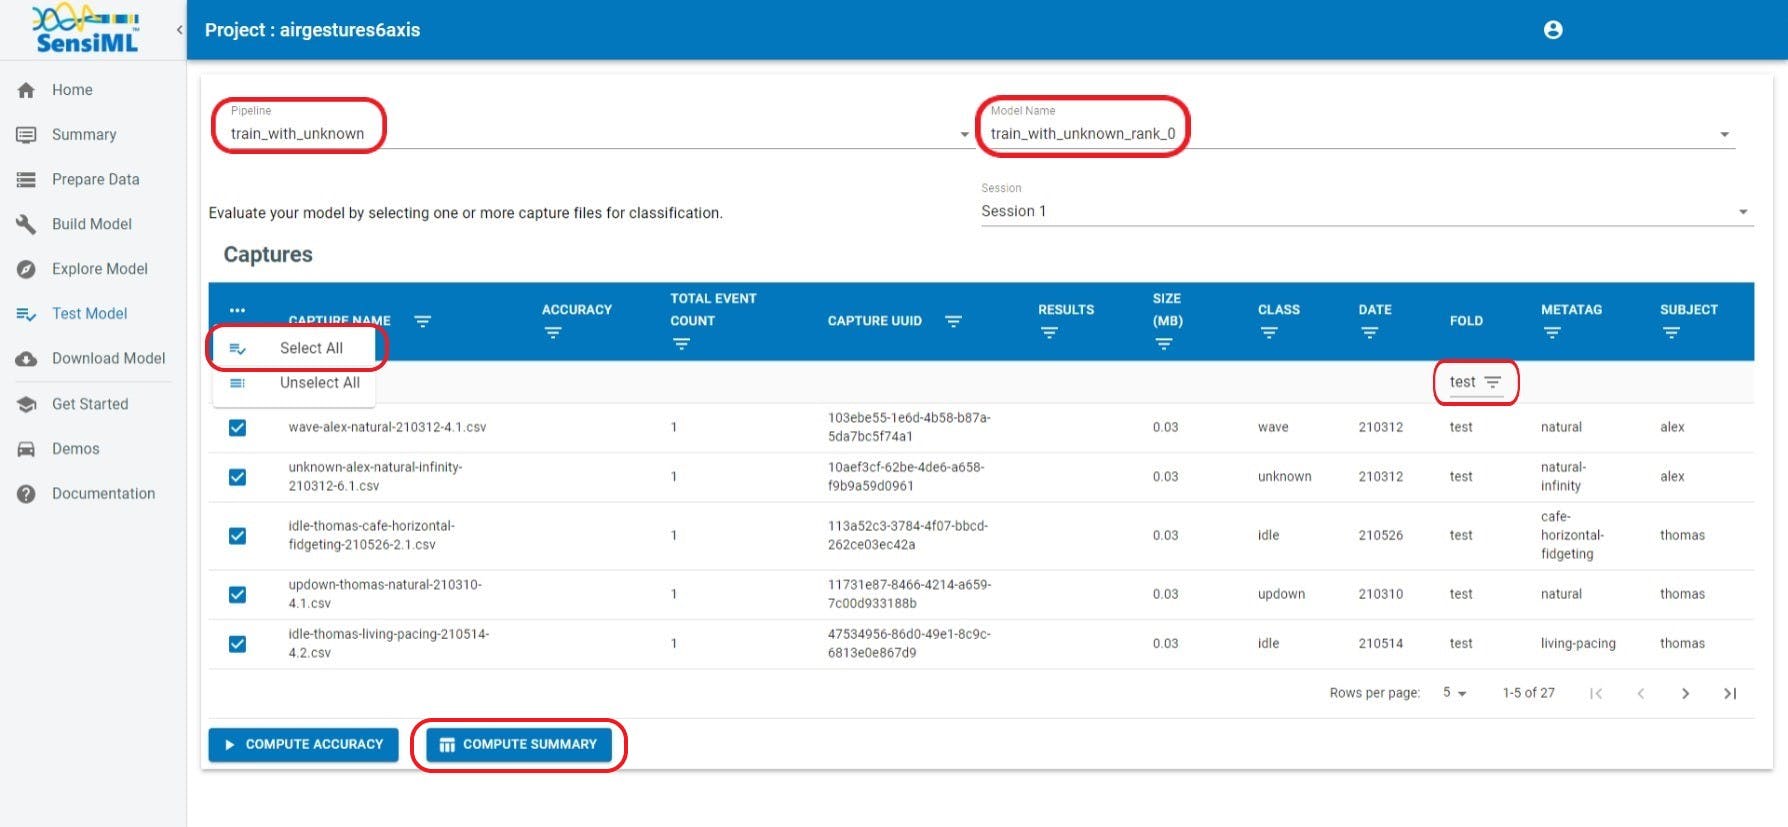Uncheck the wave-alex-natural-210312-4.1.csv capture
Screen dimensions: 1788x827
coord(237,428)
